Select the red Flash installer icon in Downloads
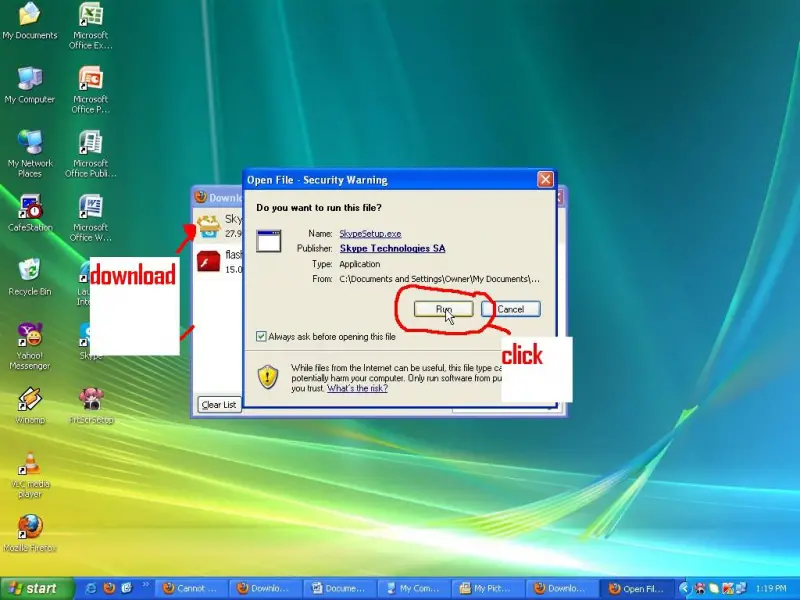 (x=209, y=262)
